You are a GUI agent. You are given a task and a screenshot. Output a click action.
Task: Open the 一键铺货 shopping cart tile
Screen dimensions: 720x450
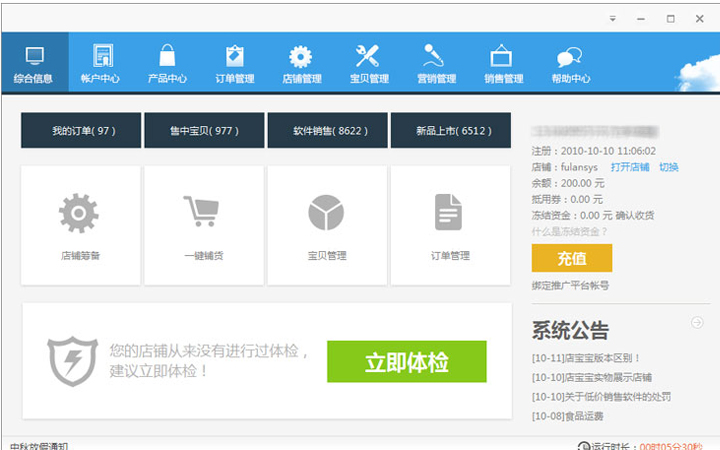pyautogui.click(x=203, y=225)
